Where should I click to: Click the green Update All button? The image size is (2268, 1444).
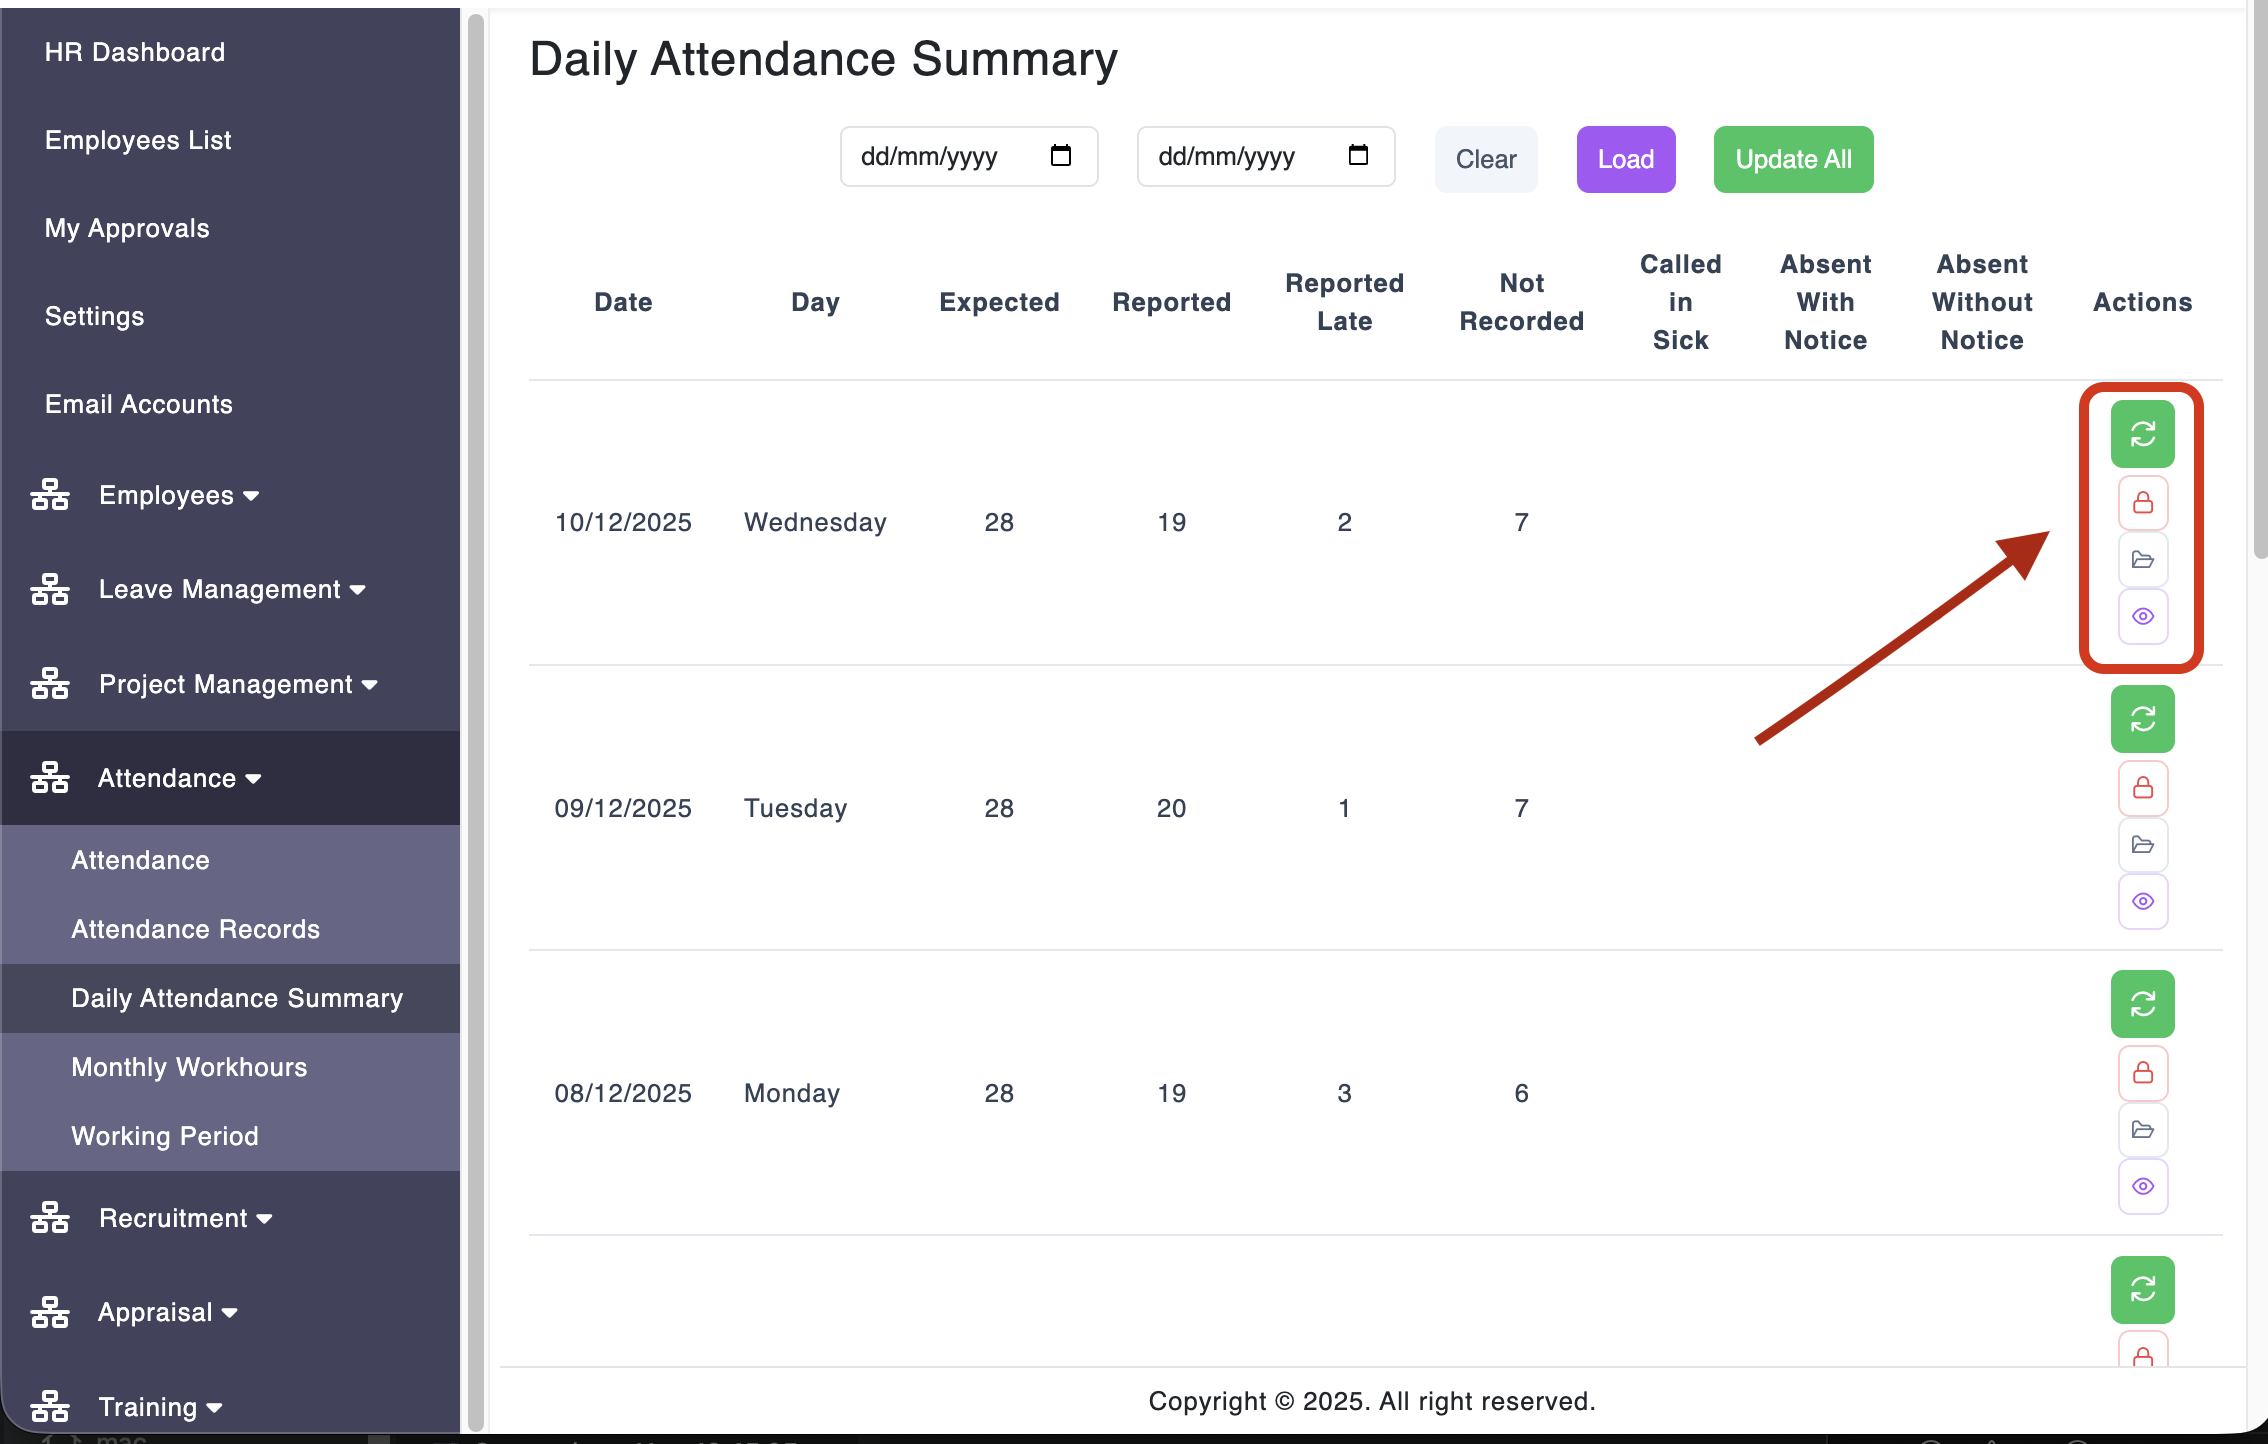click(x=1793, y=159)
